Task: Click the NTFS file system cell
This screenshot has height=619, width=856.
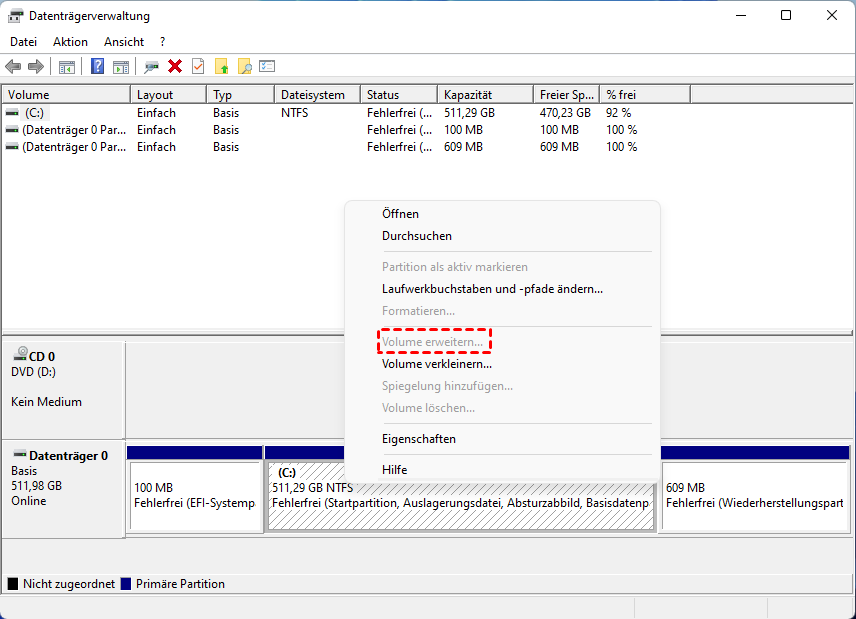Action: (x=295, y=113)
